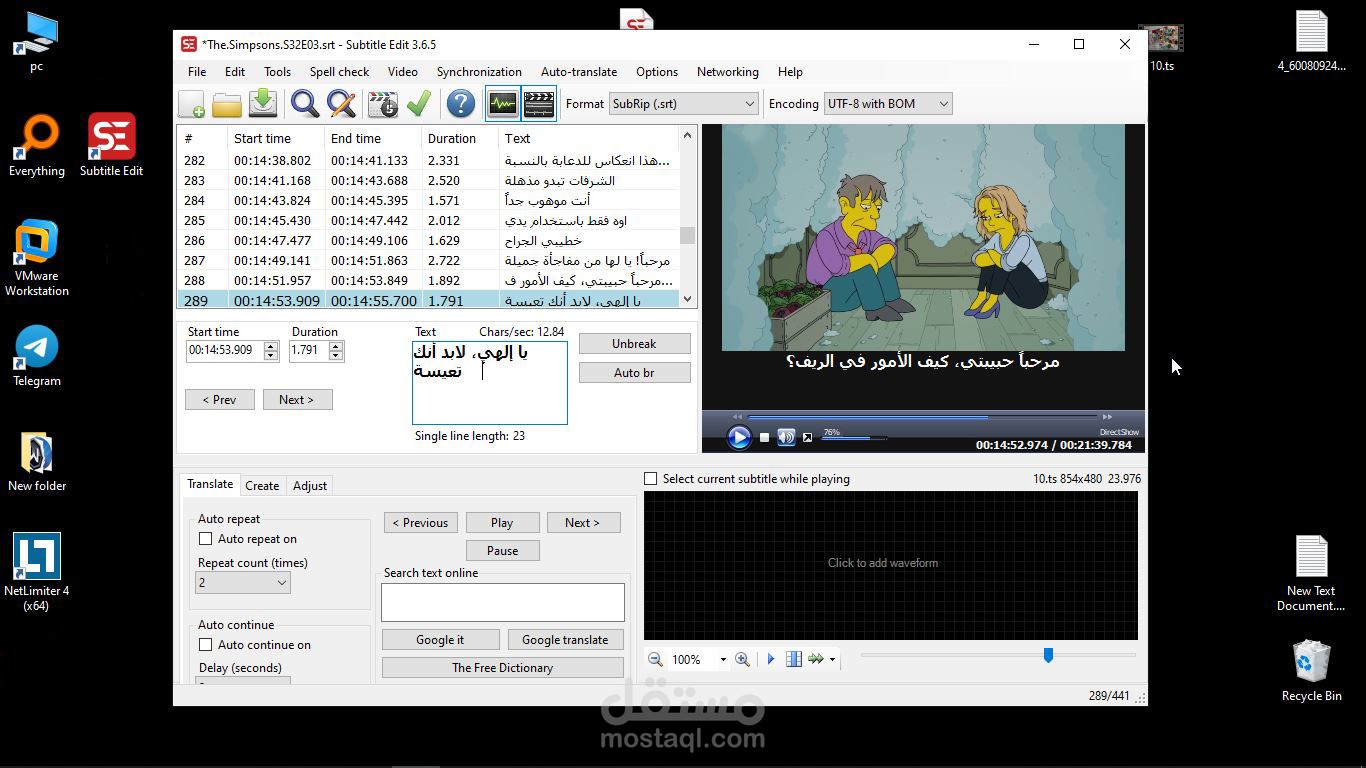Click the waveform column layout icon
This screenshot has width=1366, height=768.
(x=794, y=659)
